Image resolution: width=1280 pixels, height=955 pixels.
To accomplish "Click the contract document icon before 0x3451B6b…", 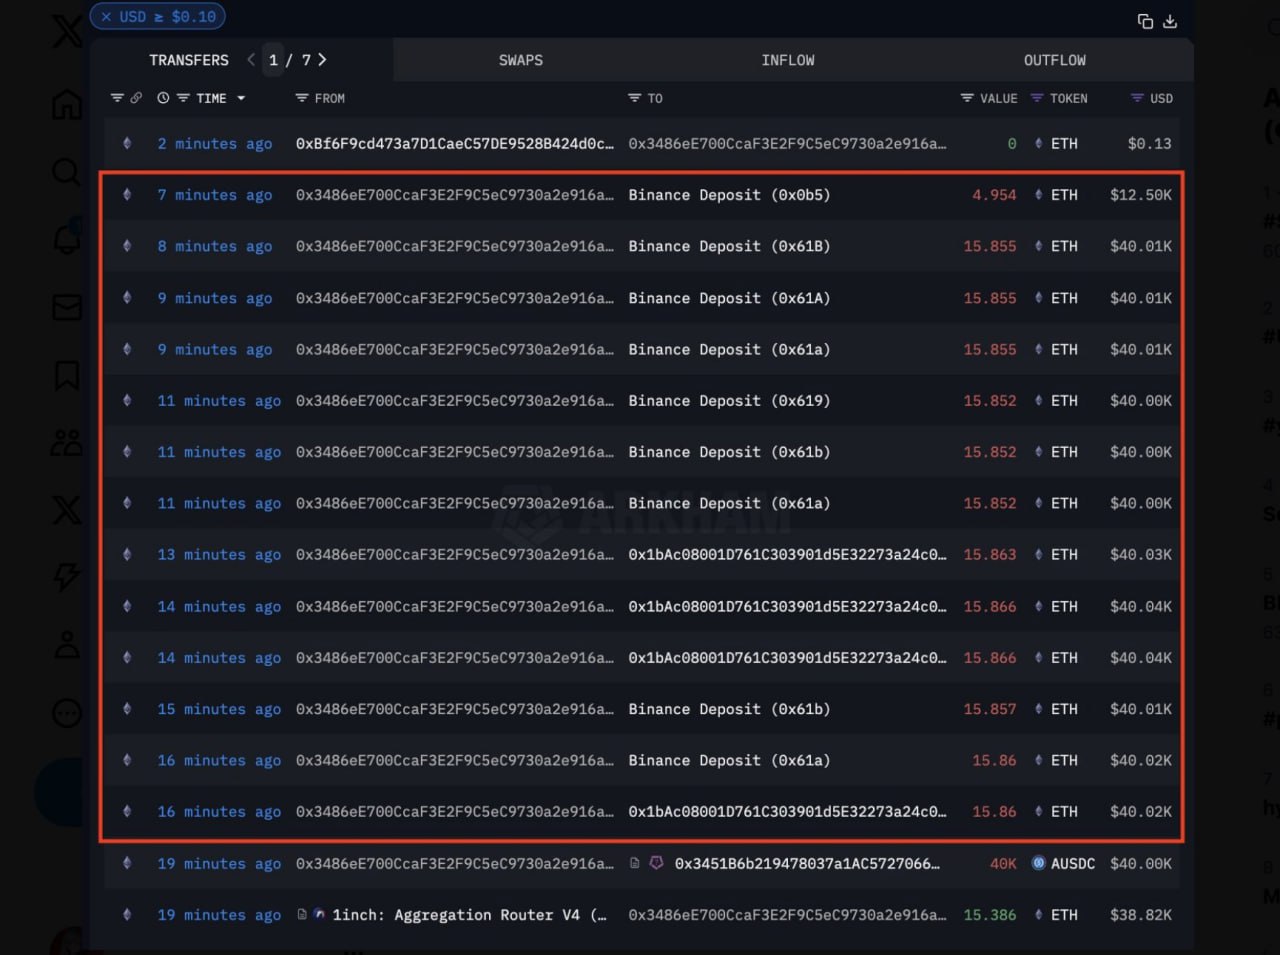I will (635, 863).
